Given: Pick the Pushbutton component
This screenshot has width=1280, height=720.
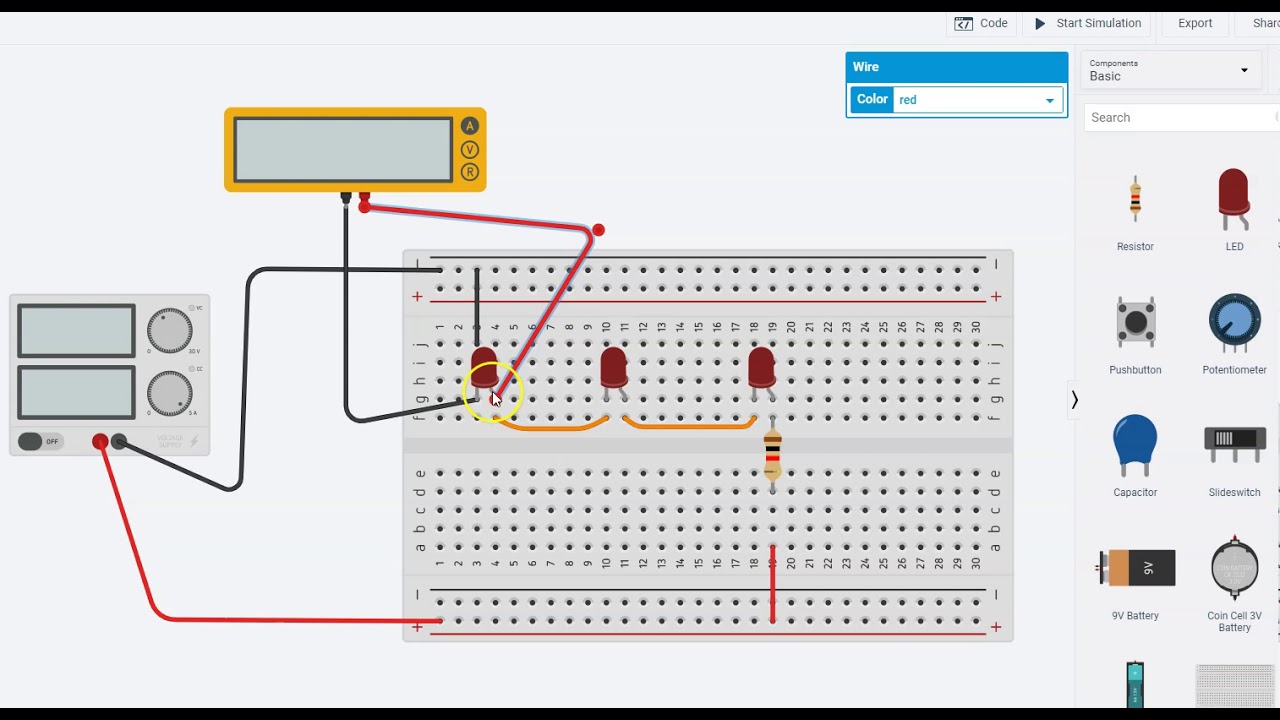Looking at the screenshot, I should [1135, 335].
